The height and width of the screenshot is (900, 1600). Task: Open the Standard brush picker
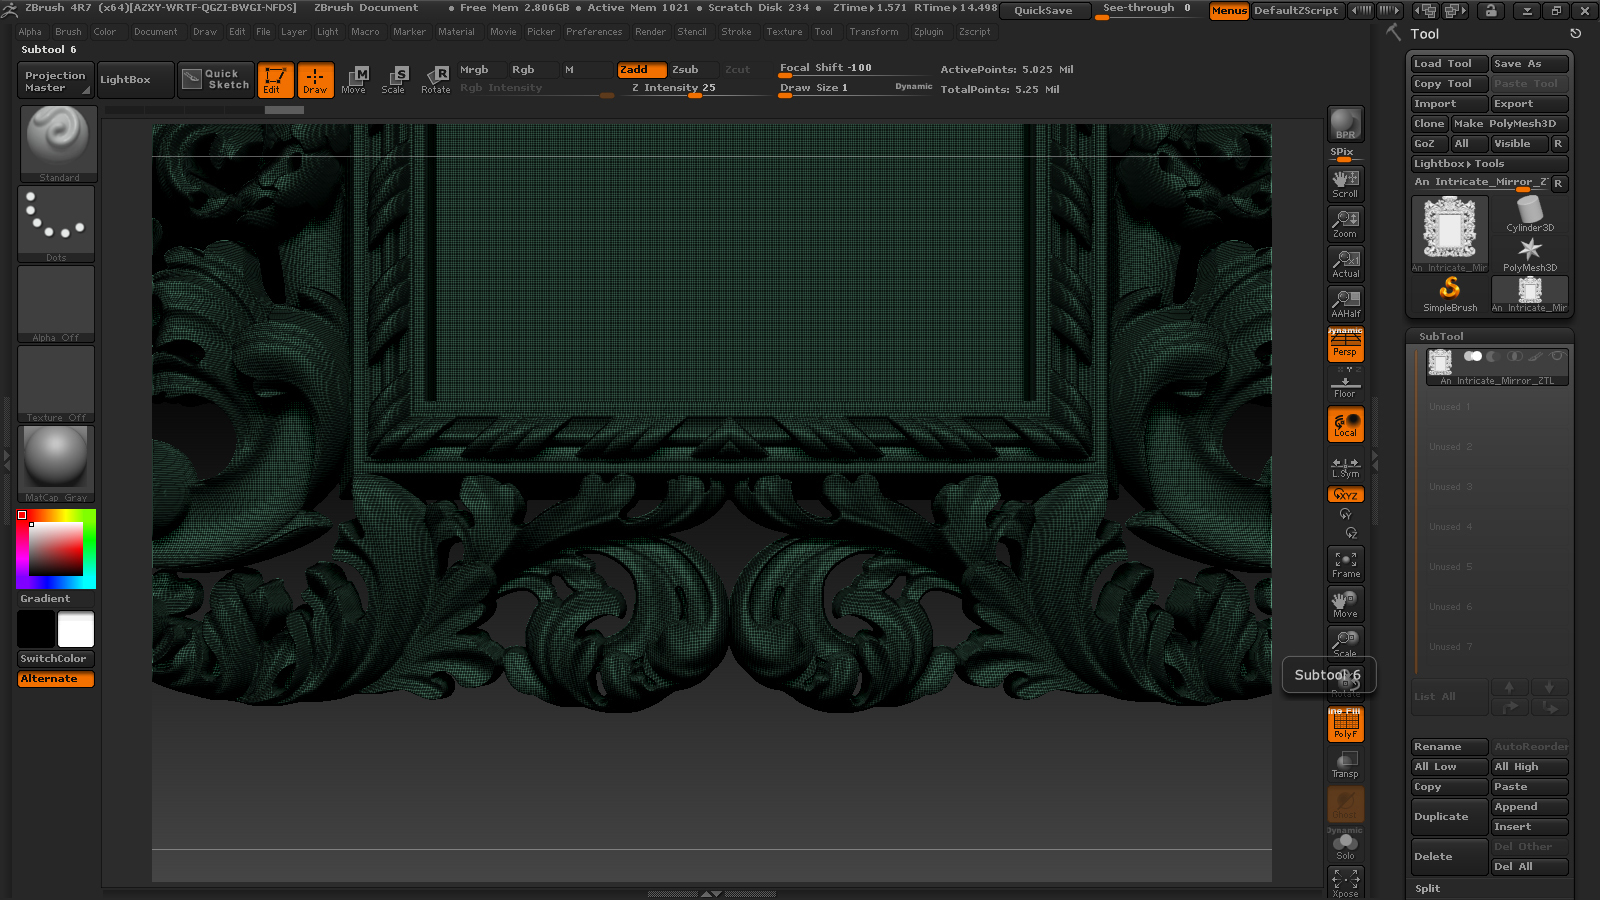(x=58, y=143)
